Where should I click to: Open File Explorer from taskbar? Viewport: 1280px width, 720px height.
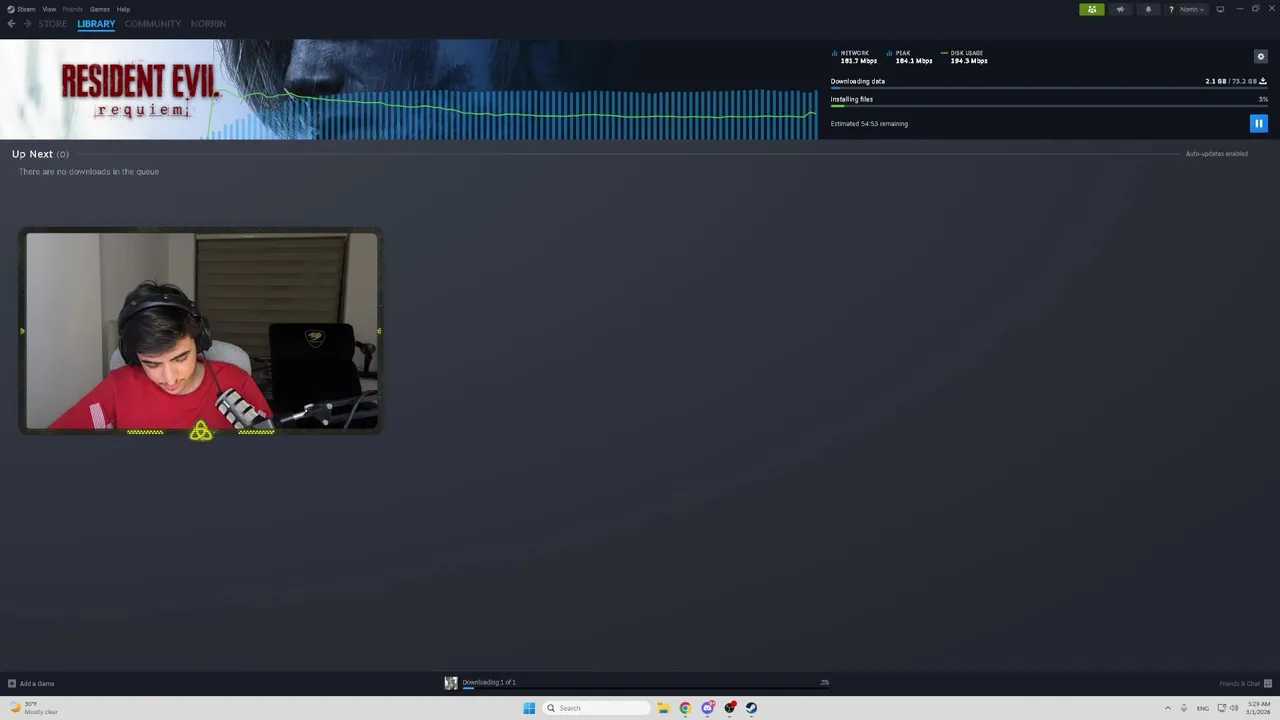(663, 708)
